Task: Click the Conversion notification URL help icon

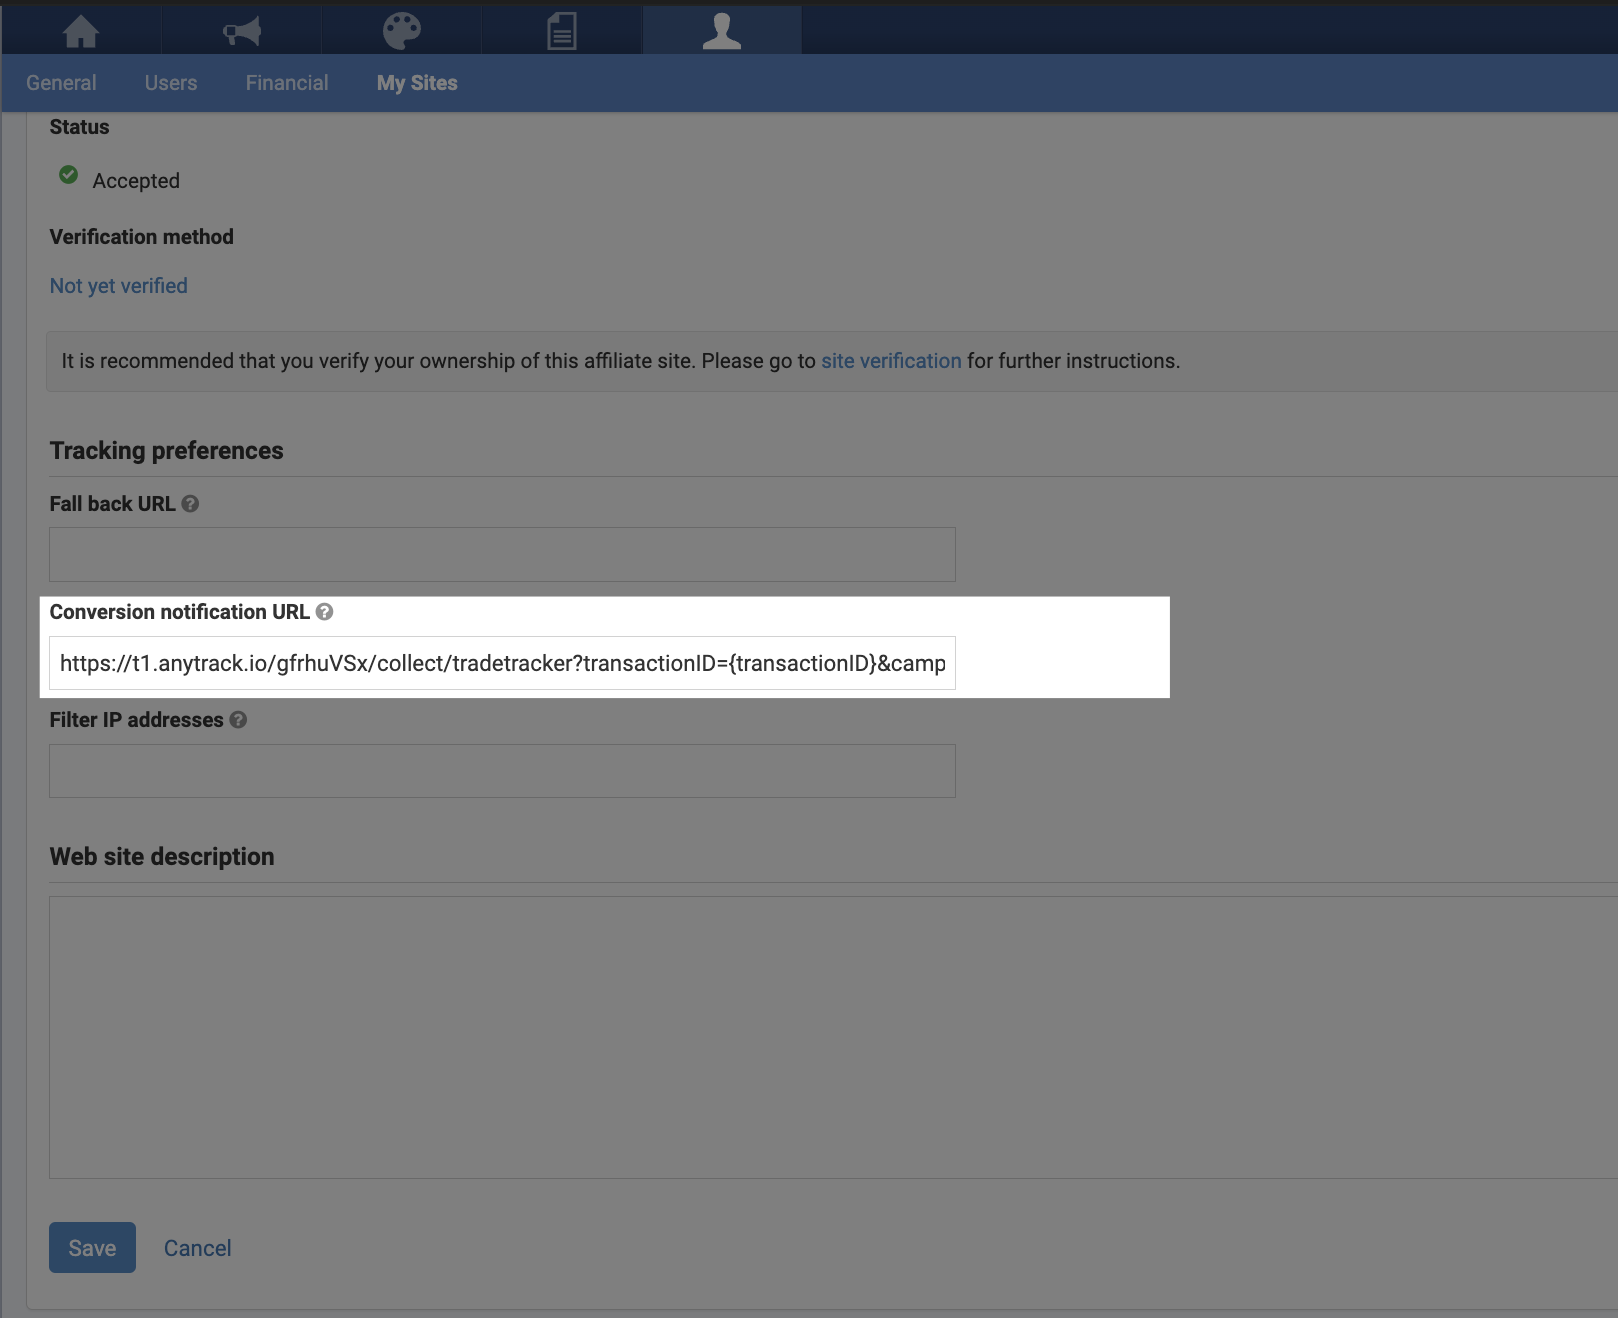Action: (324, 612)
